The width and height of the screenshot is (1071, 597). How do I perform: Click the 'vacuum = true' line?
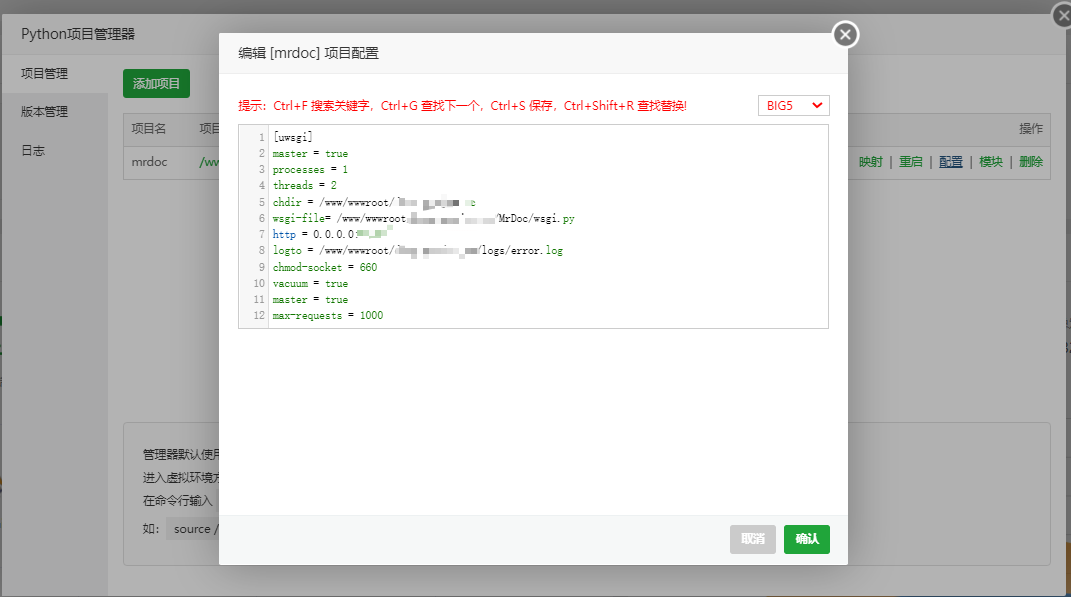(310, 283)
